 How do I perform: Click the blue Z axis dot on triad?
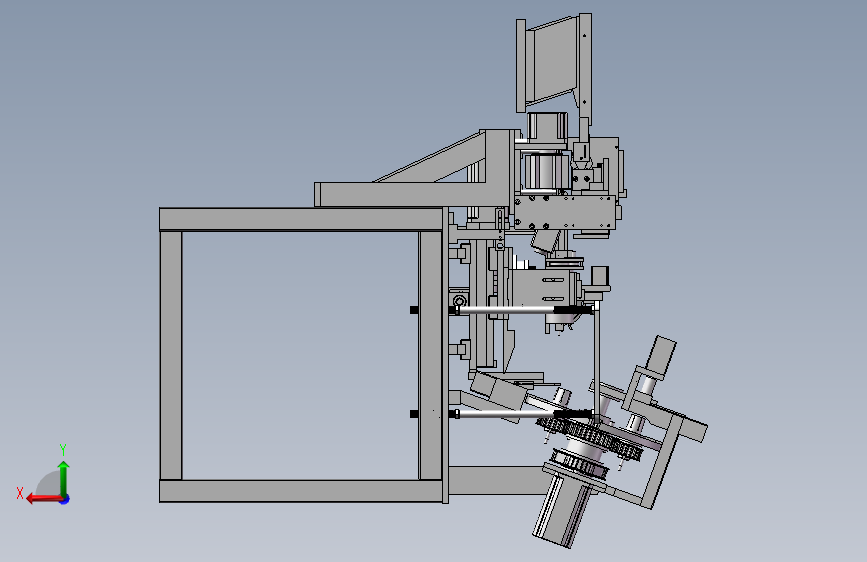65,499
